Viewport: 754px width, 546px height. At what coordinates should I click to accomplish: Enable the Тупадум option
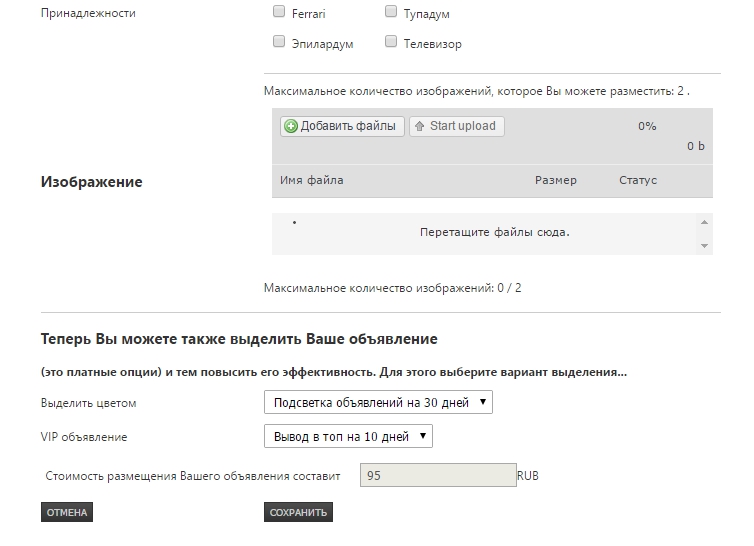point(391,13)
